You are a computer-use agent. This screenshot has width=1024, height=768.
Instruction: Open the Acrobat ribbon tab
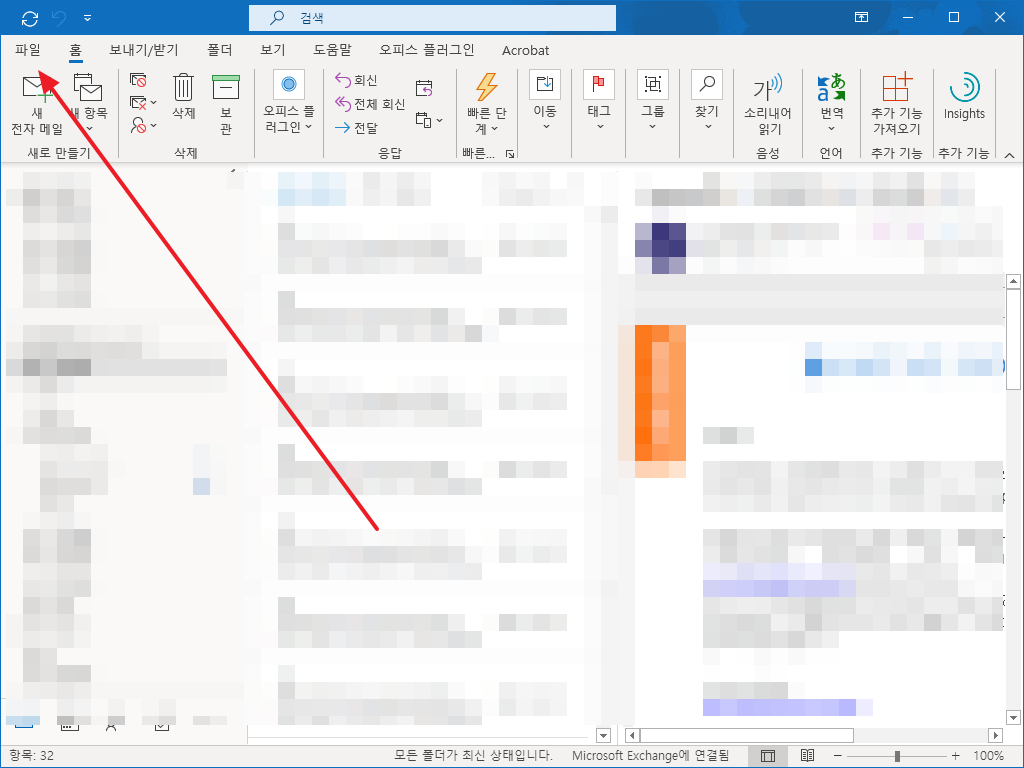click(525, 50)
